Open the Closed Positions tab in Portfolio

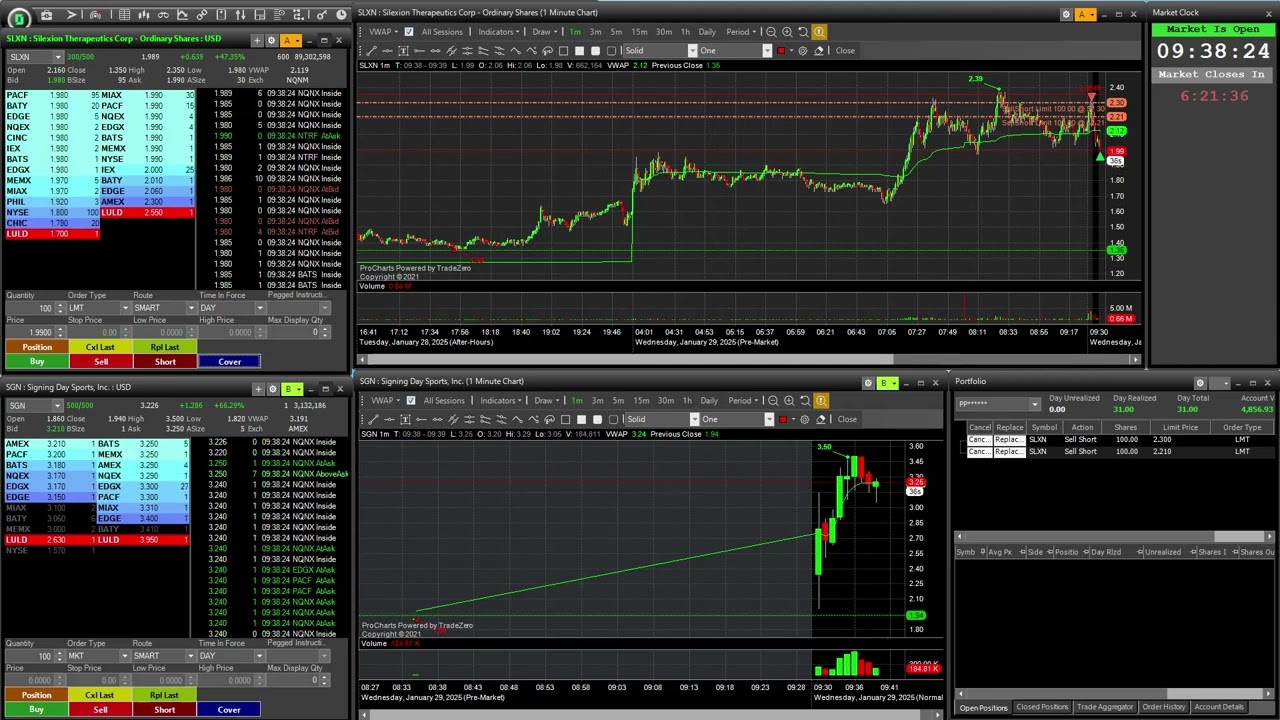[x=1042, y=707]
